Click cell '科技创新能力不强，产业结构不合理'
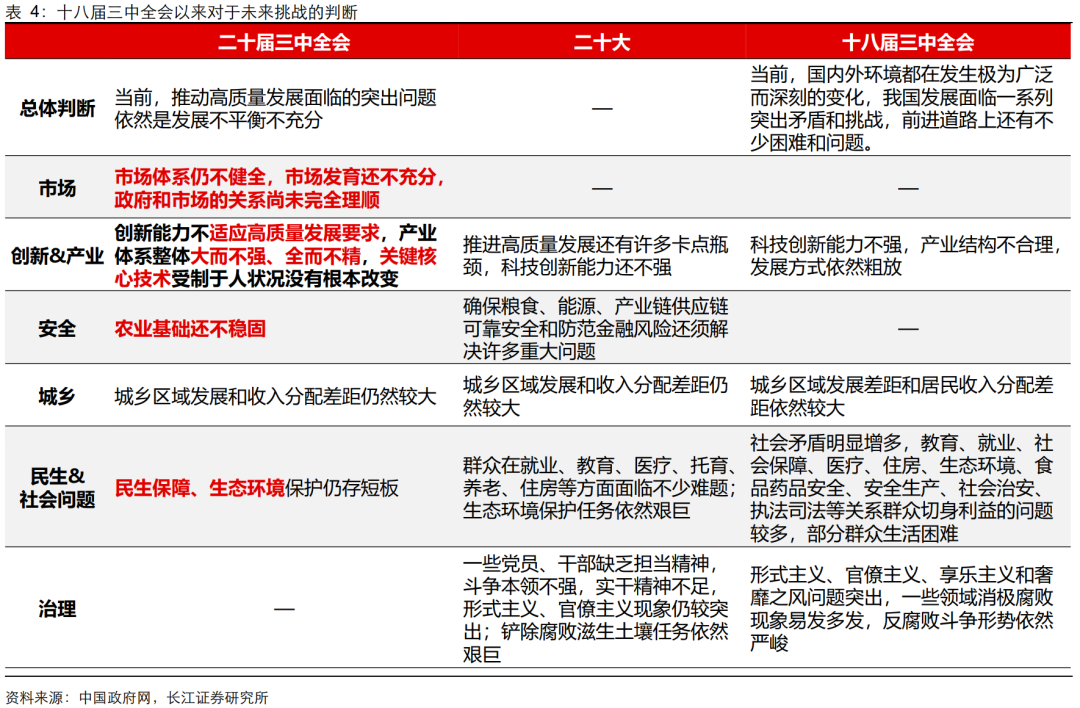Viewport: 1080px width, 708px height. (905, 256)
